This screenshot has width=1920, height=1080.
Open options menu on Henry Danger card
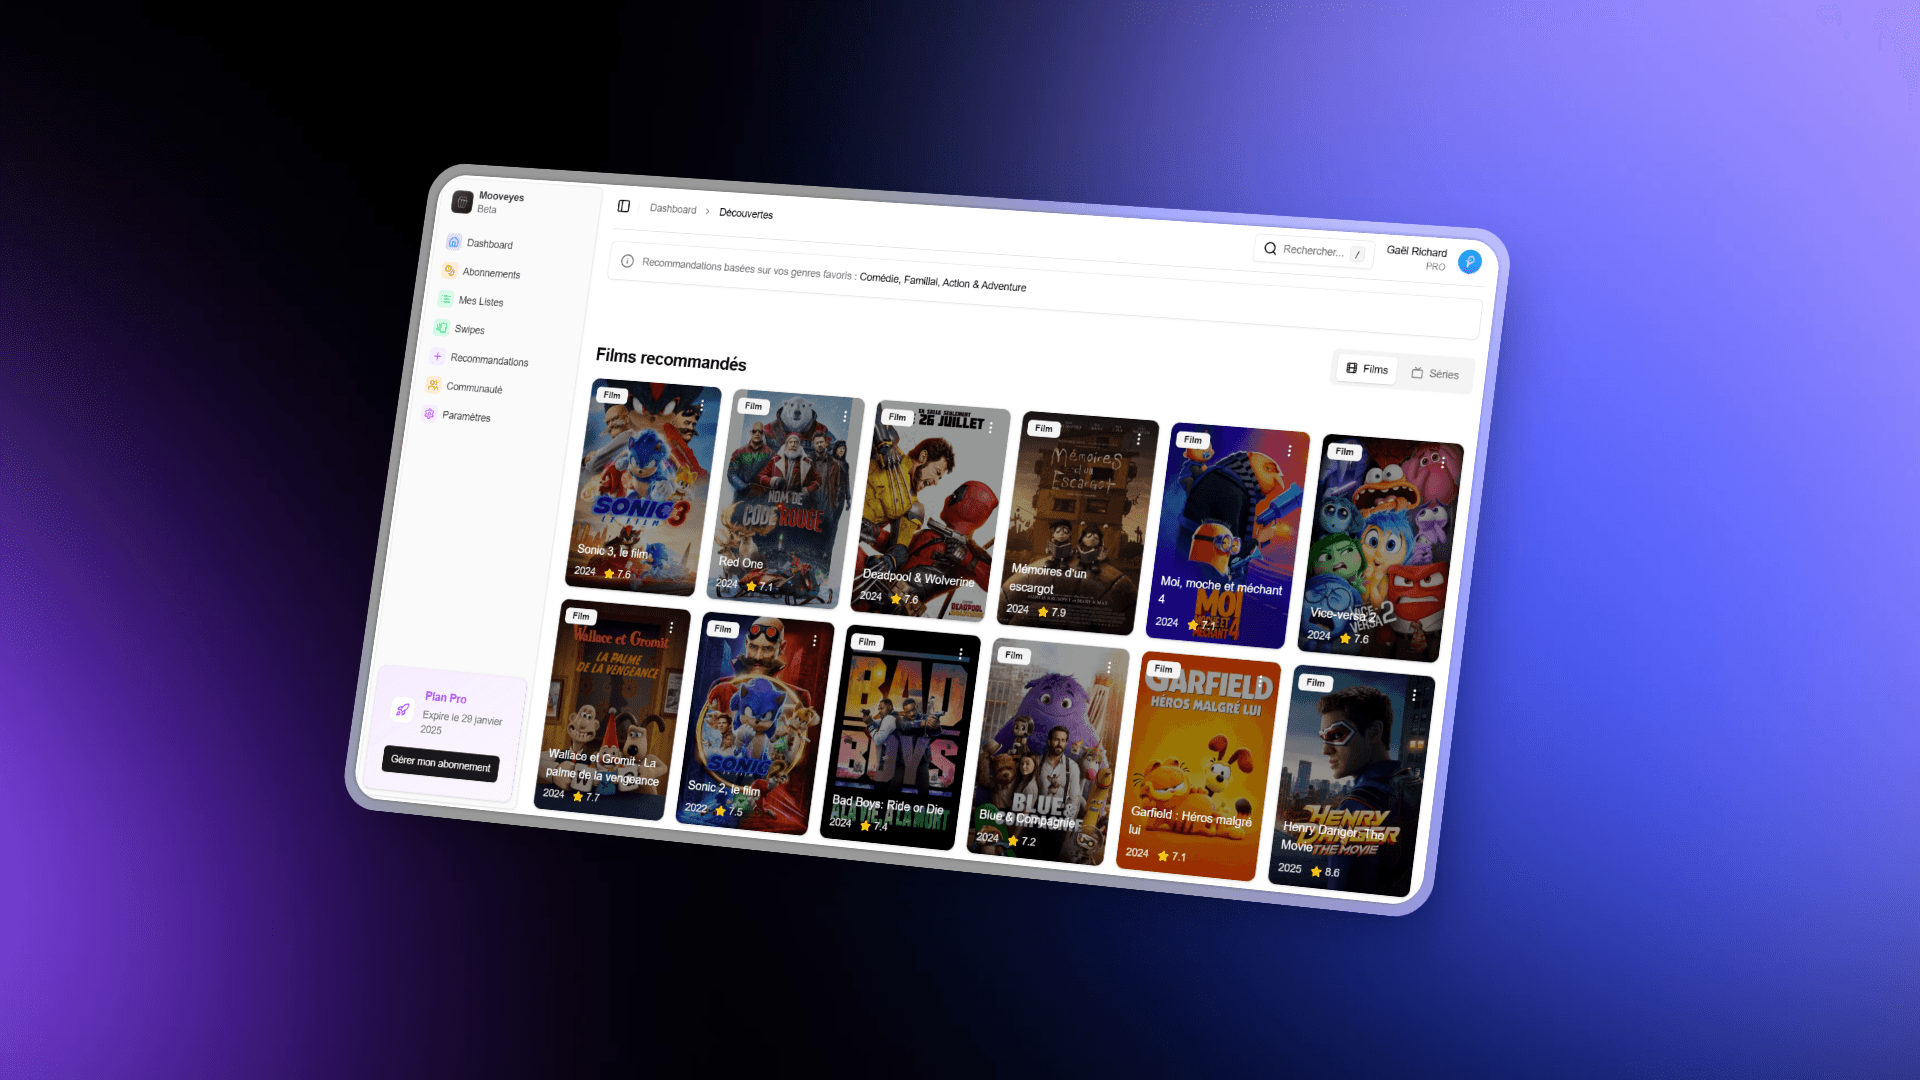(1414, 694)
